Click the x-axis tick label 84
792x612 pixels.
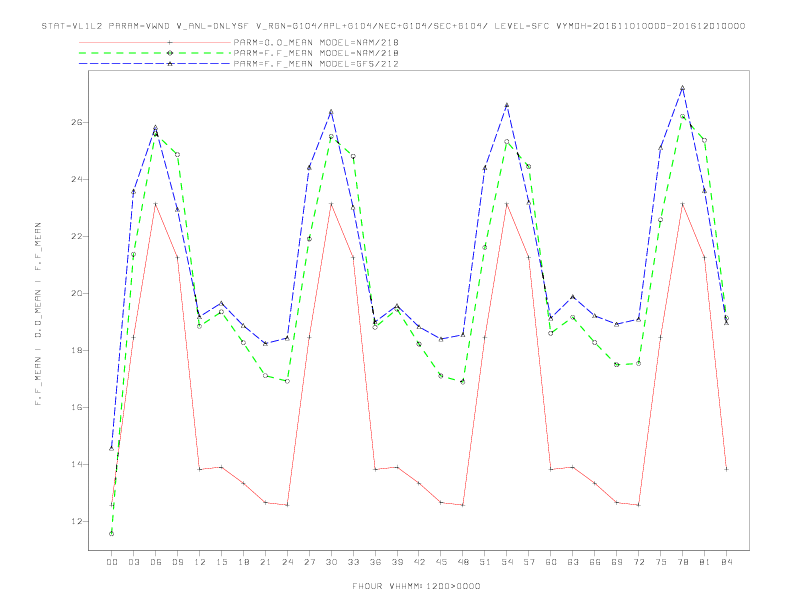[x=726, y=562]
